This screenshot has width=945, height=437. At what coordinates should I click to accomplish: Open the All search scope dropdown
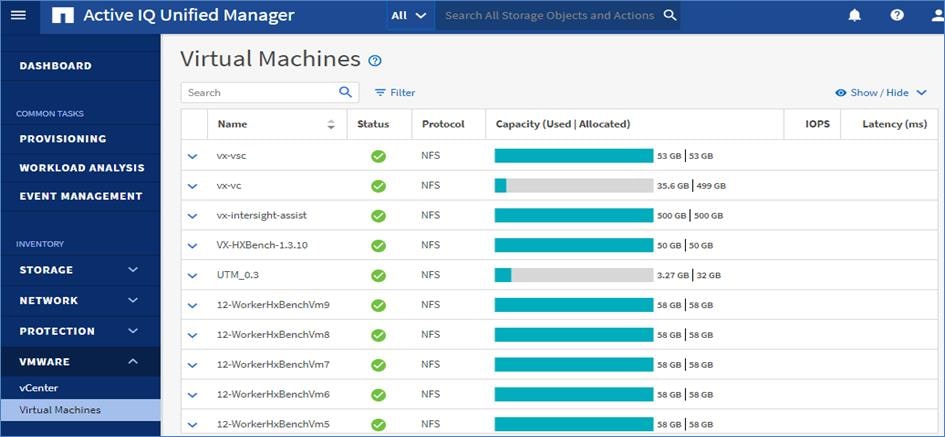(x=409, y=16)
